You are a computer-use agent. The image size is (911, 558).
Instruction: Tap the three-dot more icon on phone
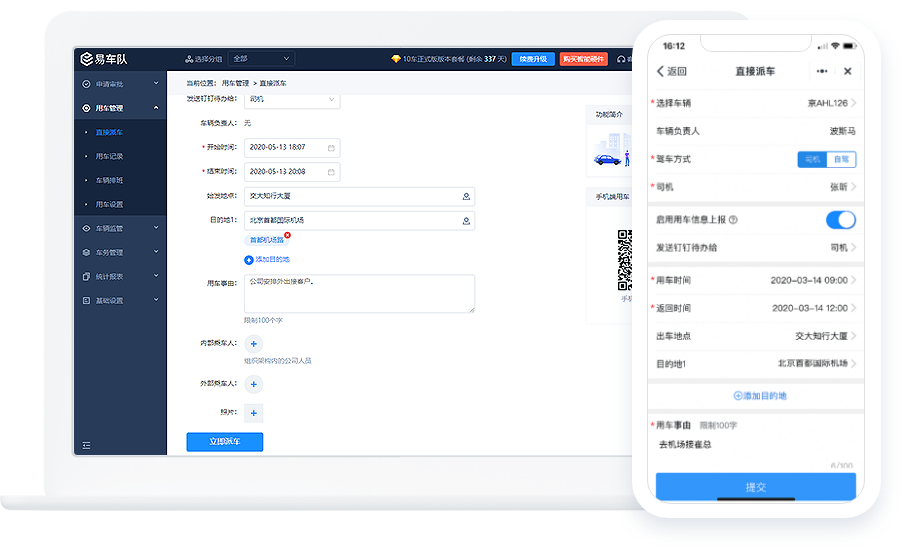(x=822, y=71)
